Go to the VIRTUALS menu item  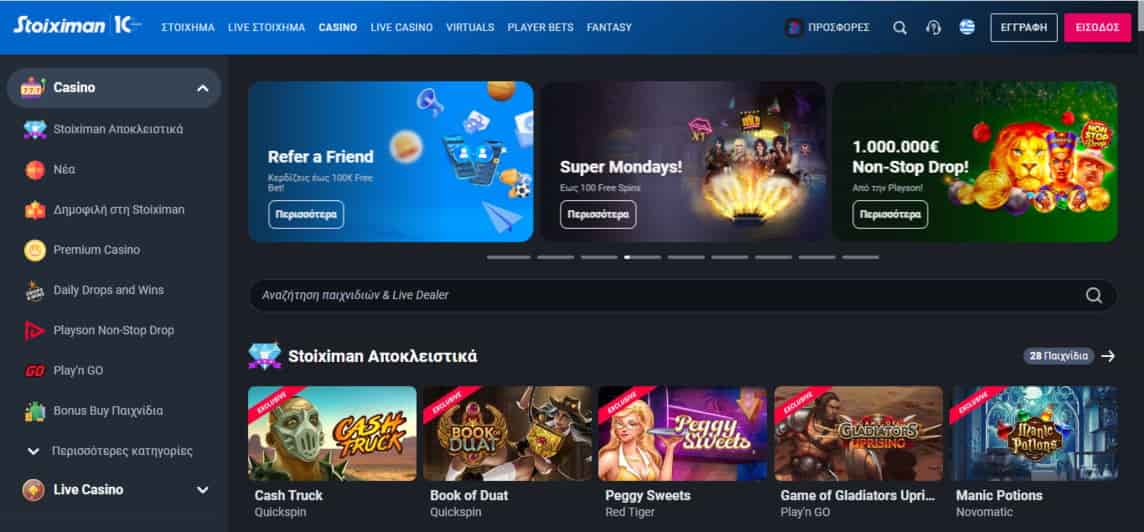tap(470, 28)
